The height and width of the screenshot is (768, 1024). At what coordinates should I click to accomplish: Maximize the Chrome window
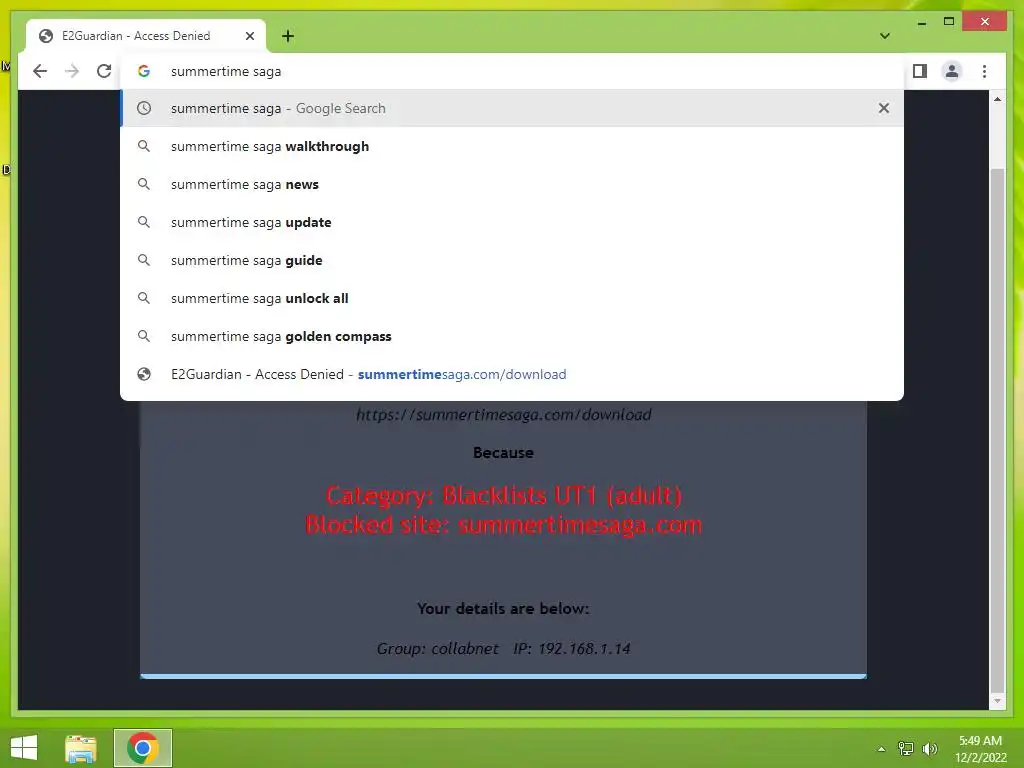point(949,22)
